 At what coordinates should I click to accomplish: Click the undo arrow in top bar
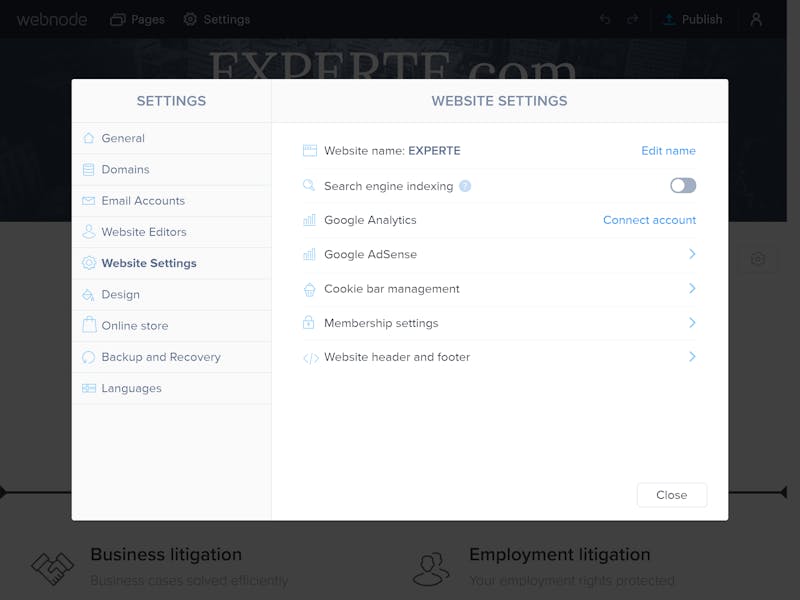click(605, 19)
